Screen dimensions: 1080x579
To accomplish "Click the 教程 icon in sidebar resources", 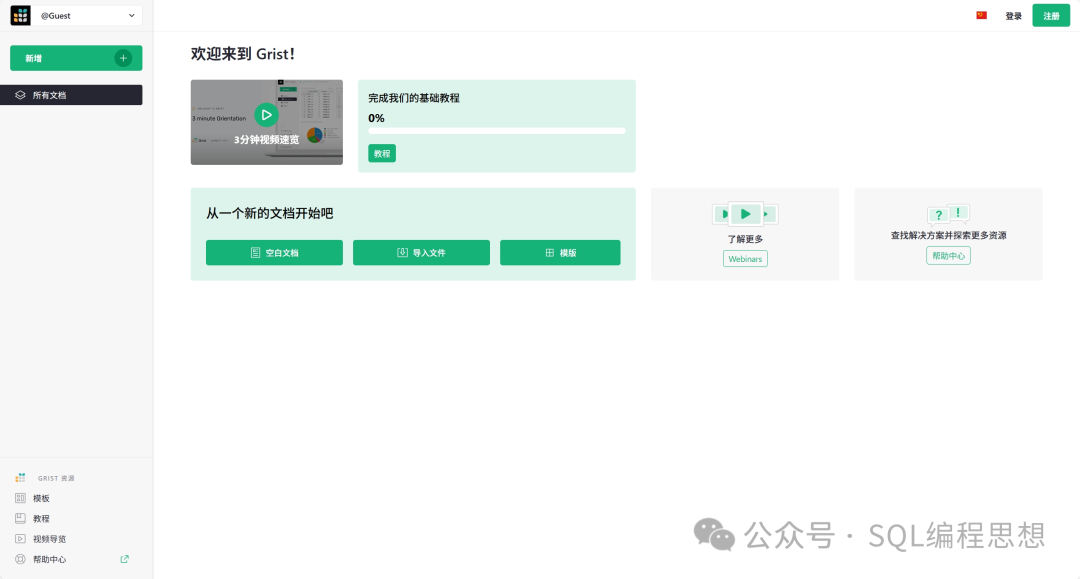I will 20,518.
